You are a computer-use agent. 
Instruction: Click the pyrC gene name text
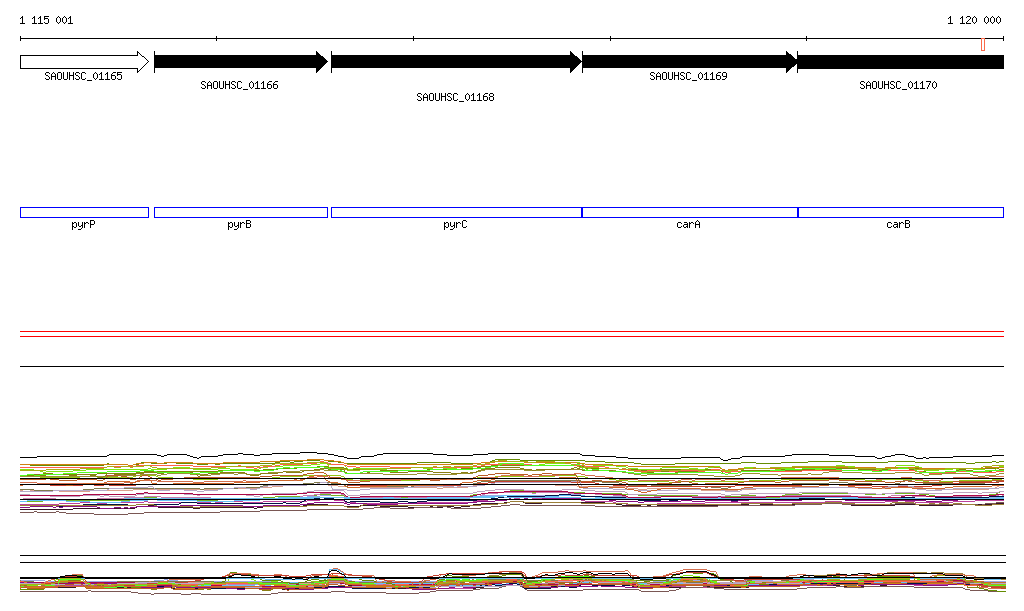(x=455, y=225)
